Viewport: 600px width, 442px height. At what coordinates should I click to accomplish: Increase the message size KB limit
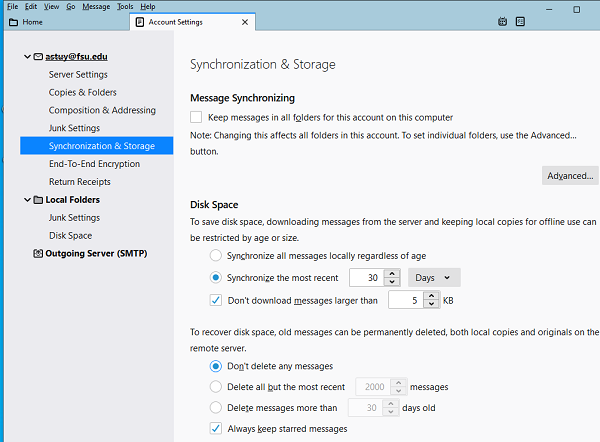click(432, 296)
